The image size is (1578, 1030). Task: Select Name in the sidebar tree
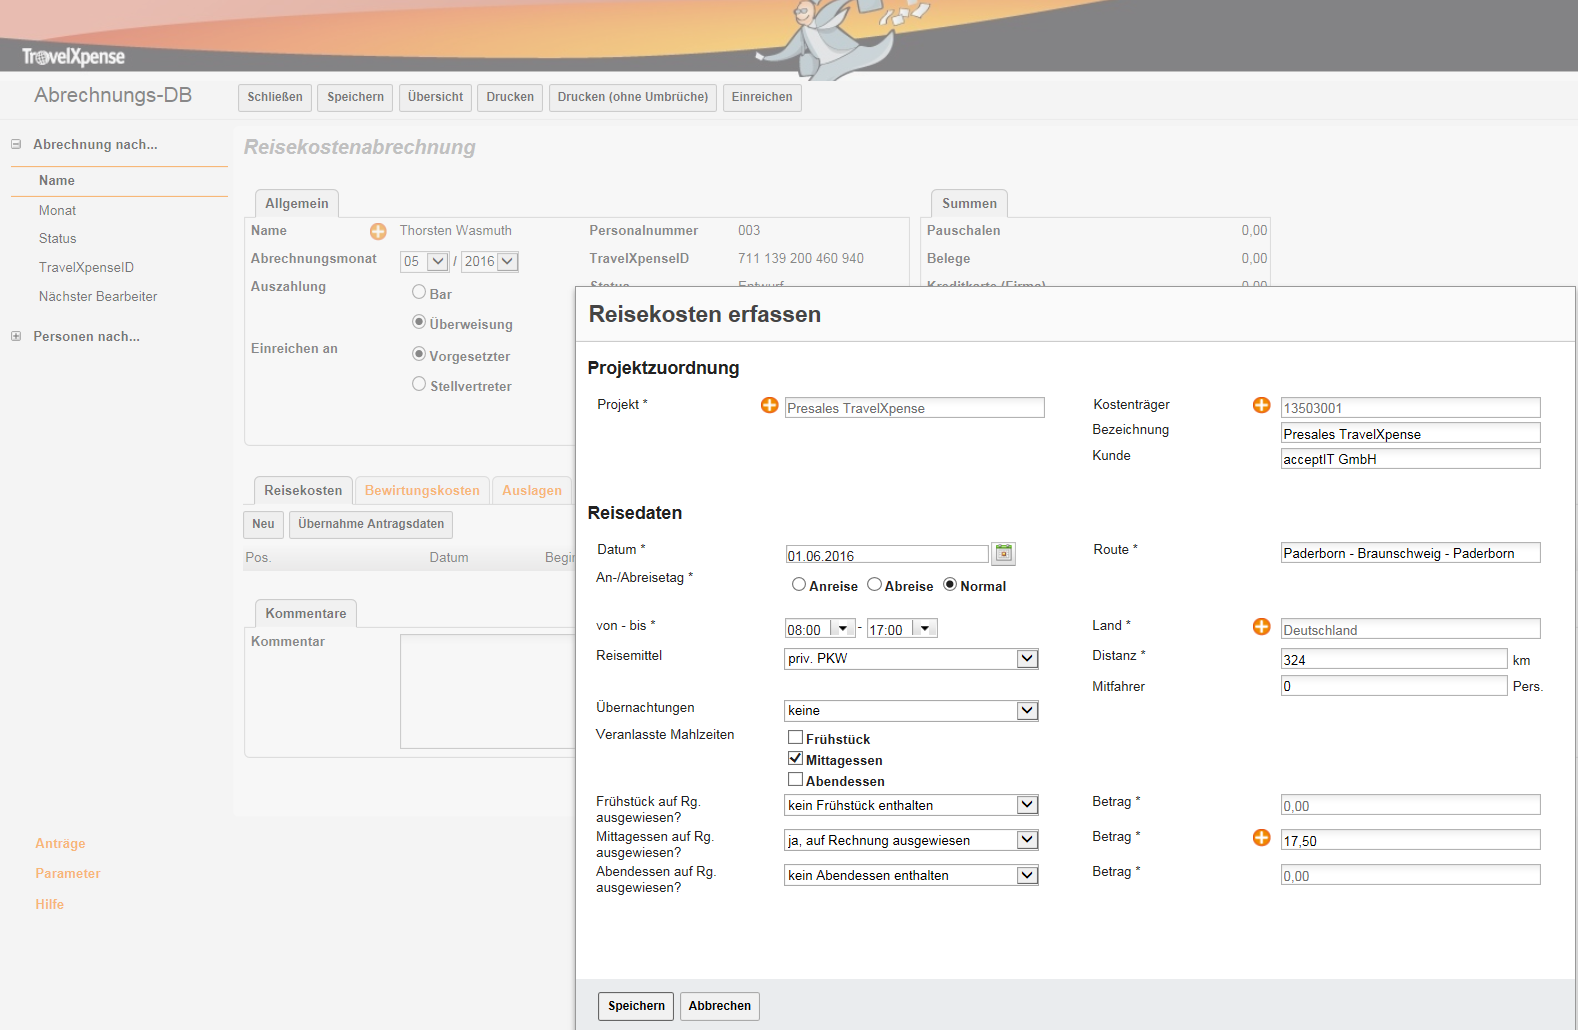tap(57, 180)
